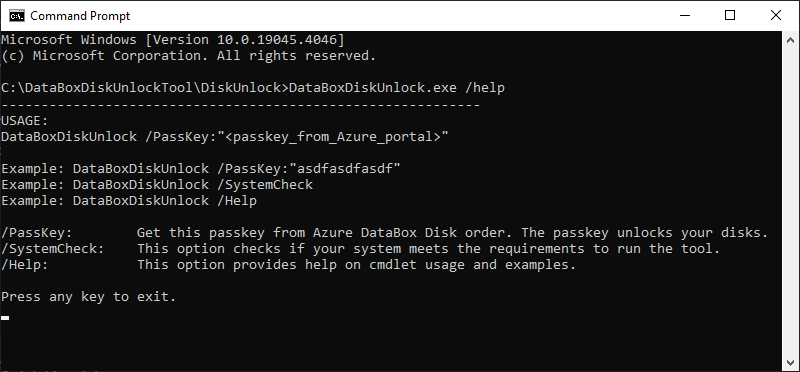The width and height of the screenshot is (800, 372).
Task: Click the USAGE: heading line
Action: pyautogui.click(x=24, y=121)
